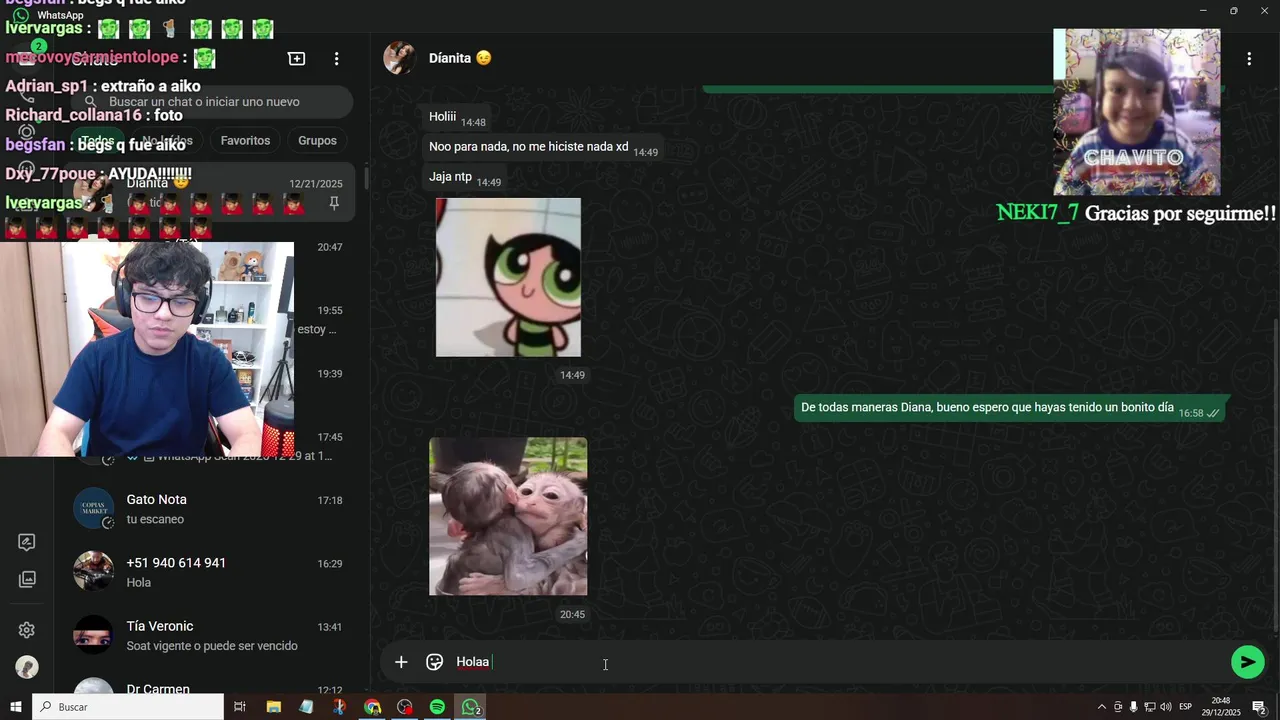Expand the hidden system tray icons
This screenshot has height=720, width=1280.
(1102, 707)
